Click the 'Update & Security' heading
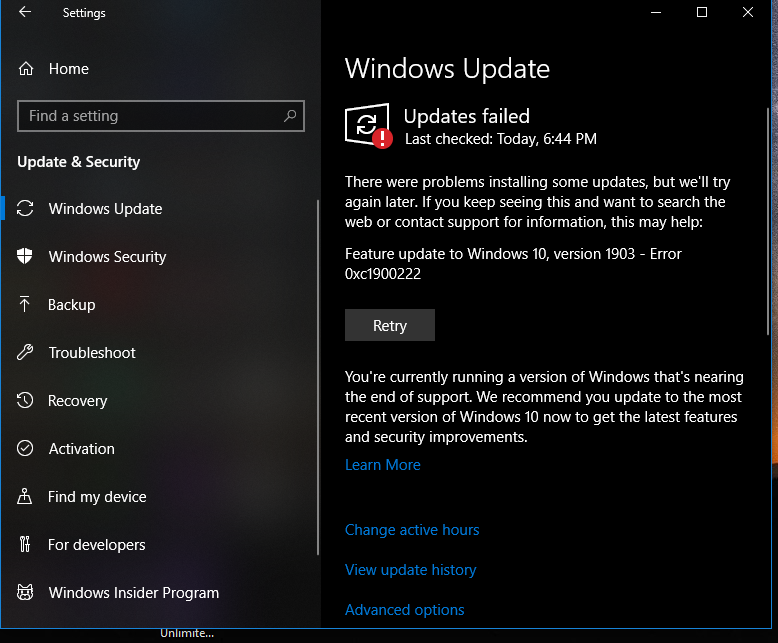This screenshot has height=643, width=778. coord(78,162)
